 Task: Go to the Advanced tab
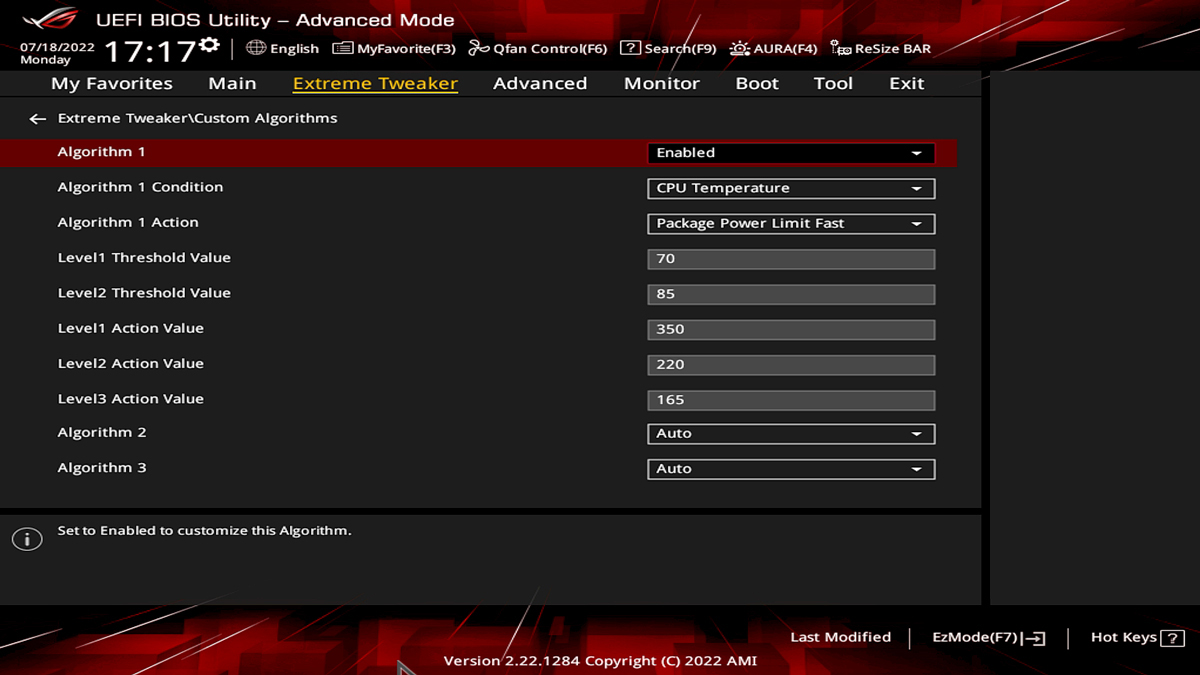pos(540,83)
